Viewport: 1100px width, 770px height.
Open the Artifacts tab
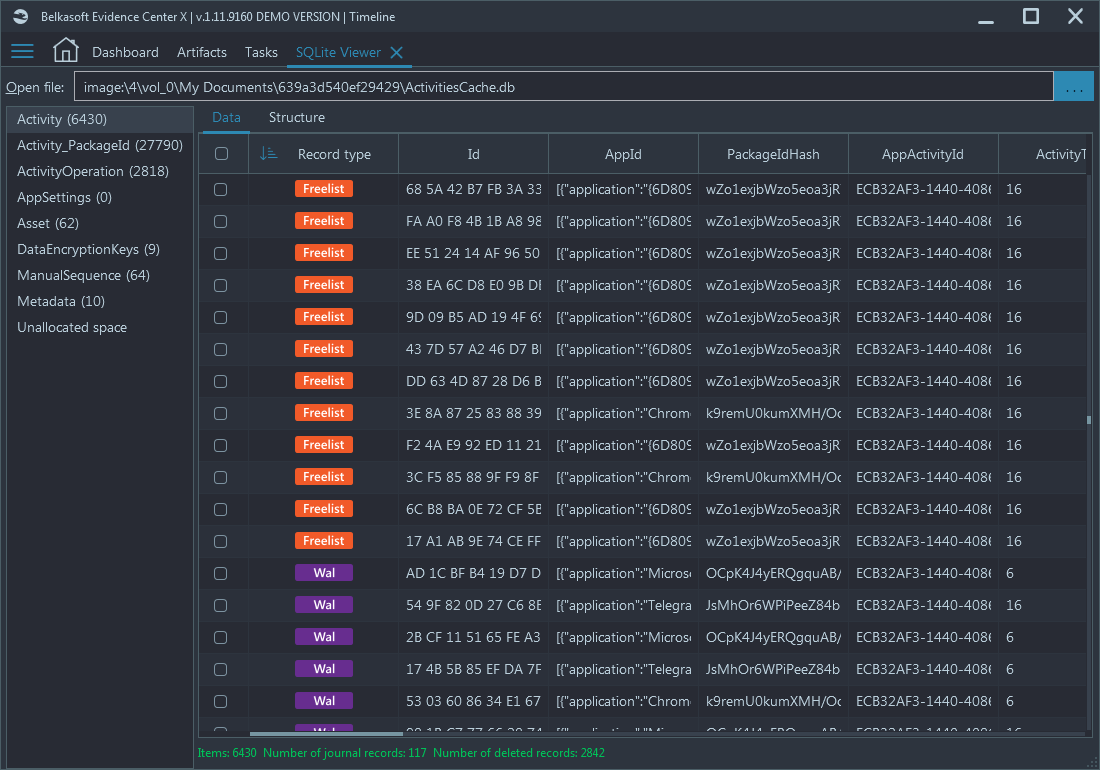pos(201,51)
